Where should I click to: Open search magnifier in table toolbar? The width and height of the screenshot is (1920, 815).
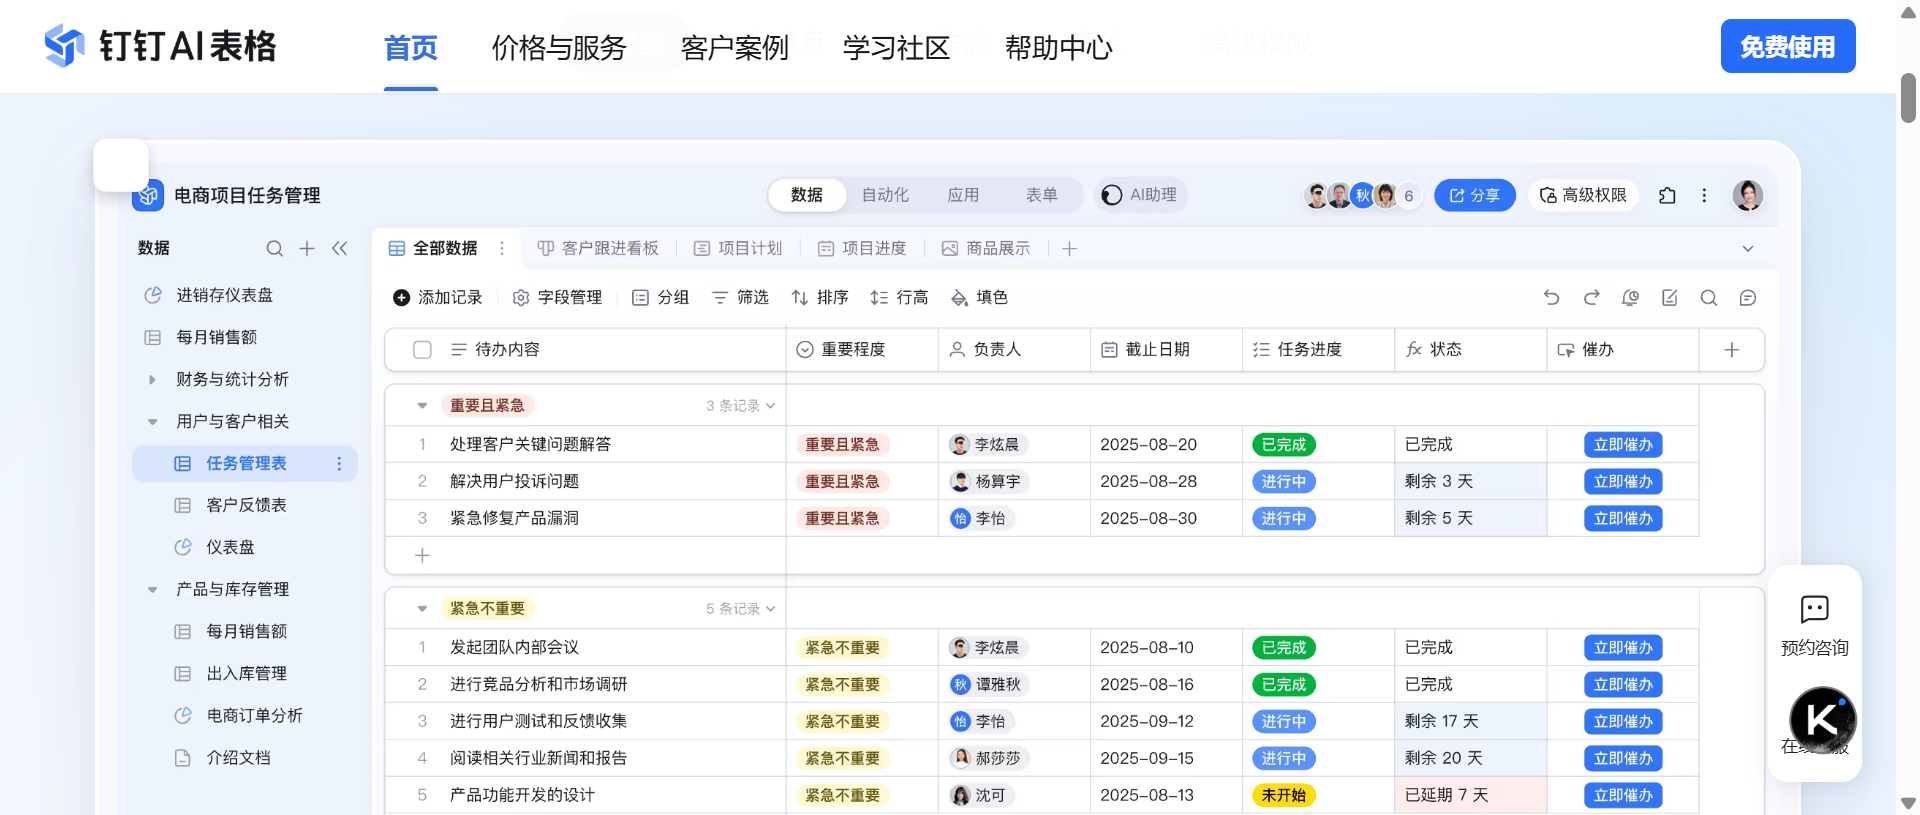point(1708,298)
